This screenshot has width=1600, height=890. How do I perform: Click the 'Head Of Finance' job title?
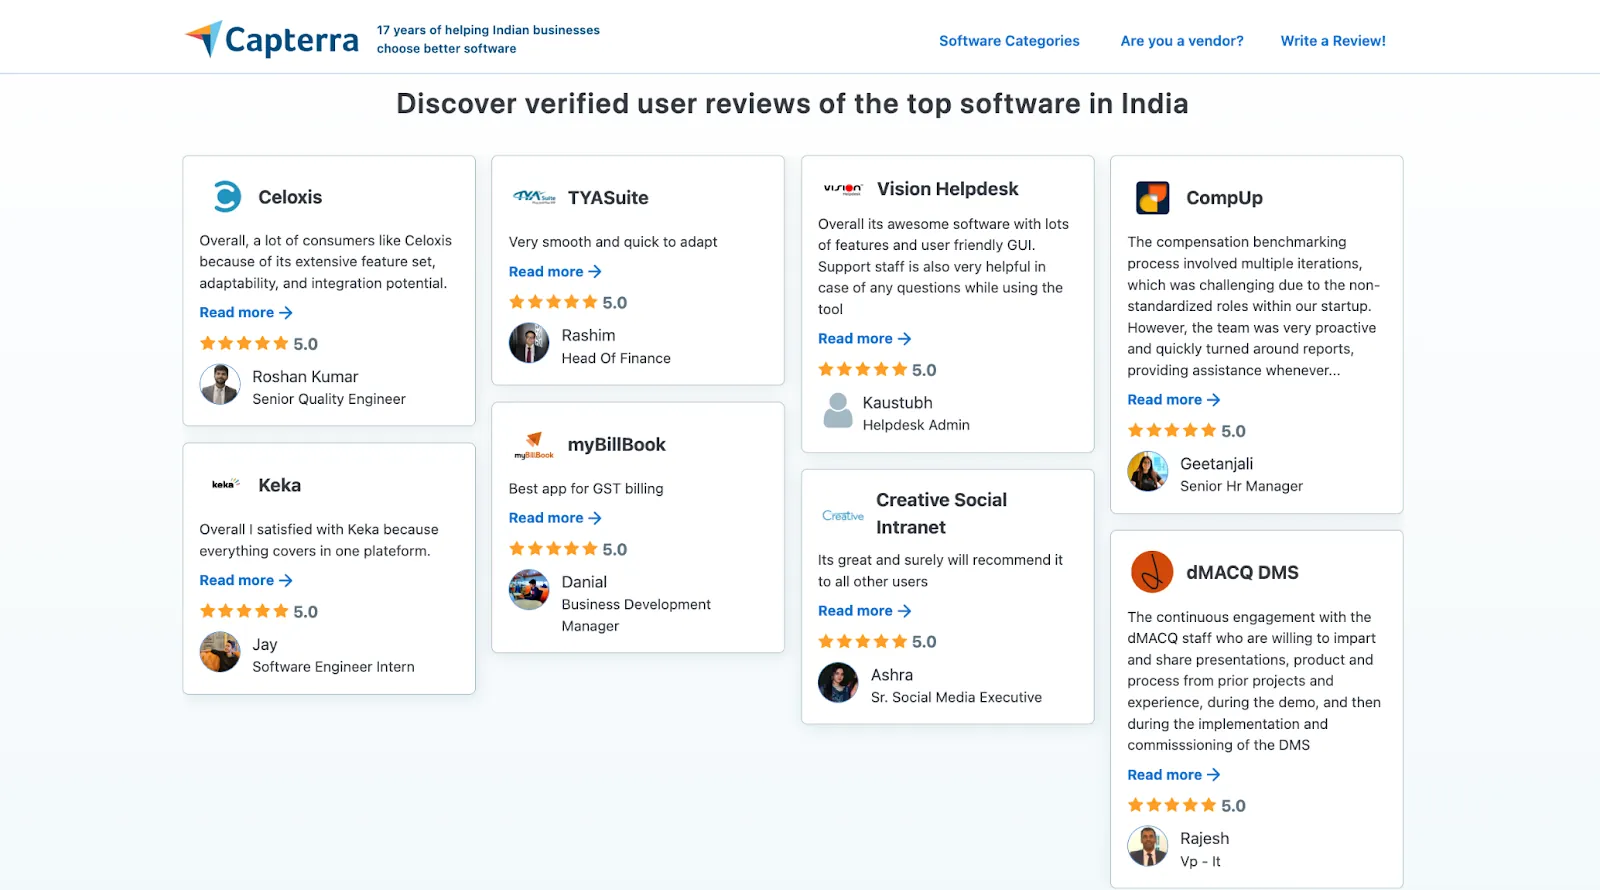(x=616, y=358)
